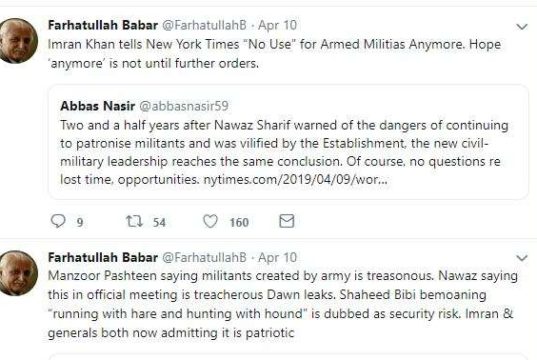Open Farhatullah Babar avatar on first tweet

click(x=18, y=40)
